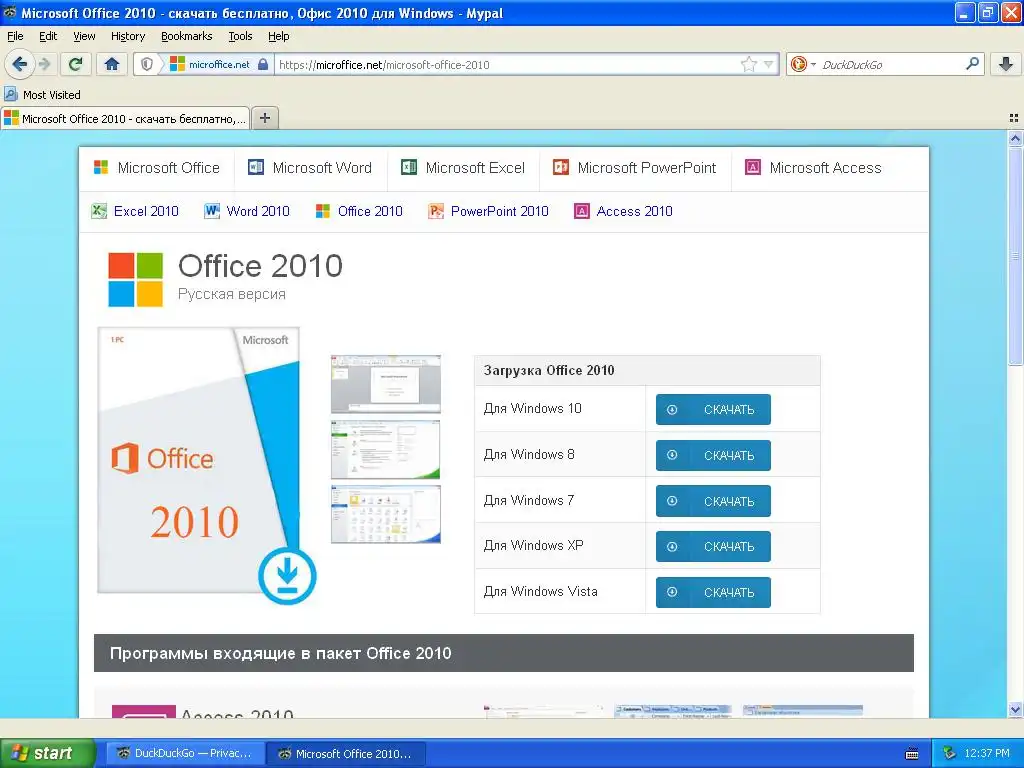Screen dimensions: 1024x768
Task: Go to the Office 2010 sub-link
Action: point(359,211)
